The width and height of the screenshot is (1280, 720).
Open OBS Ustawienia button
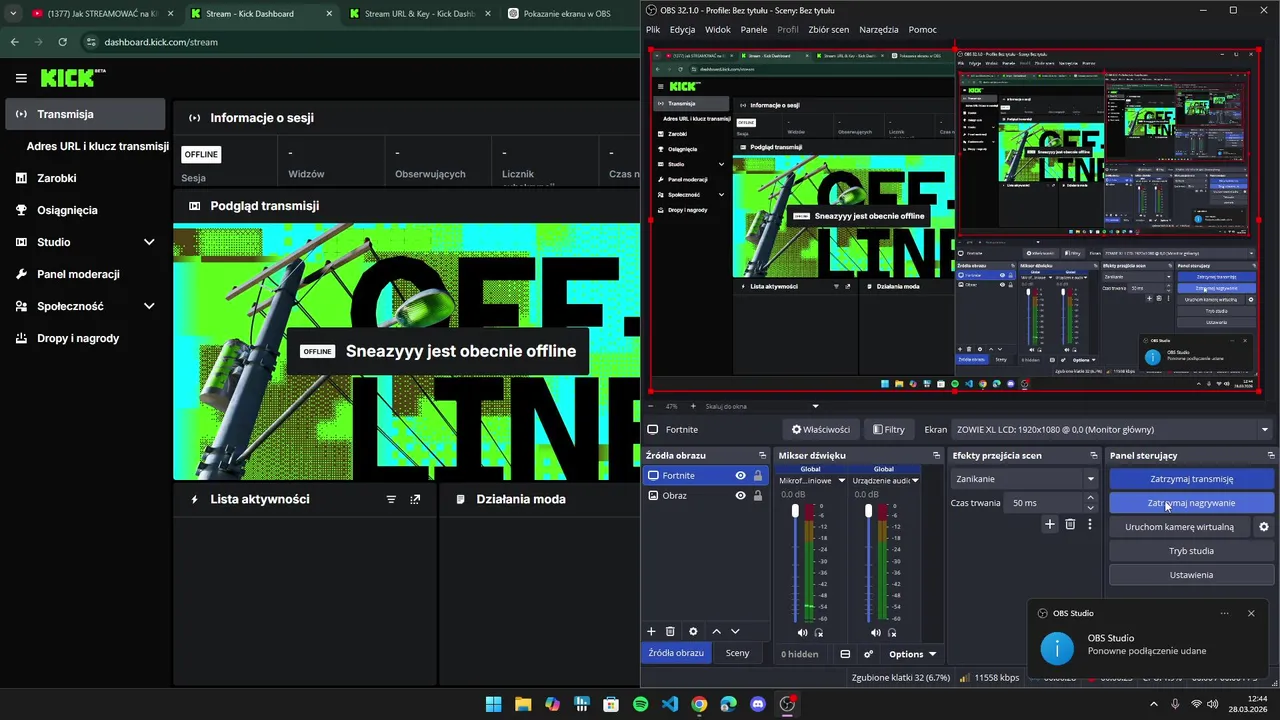1191,575
